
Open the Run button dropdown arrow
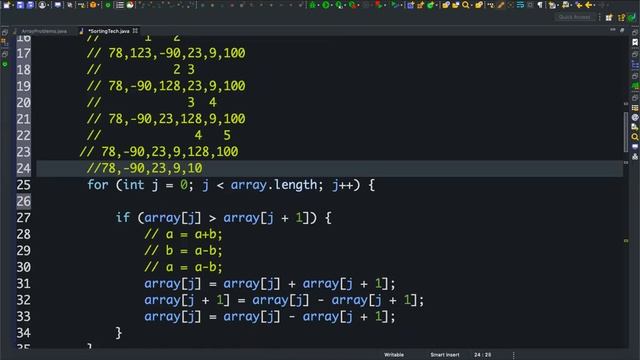click(331, 5)
